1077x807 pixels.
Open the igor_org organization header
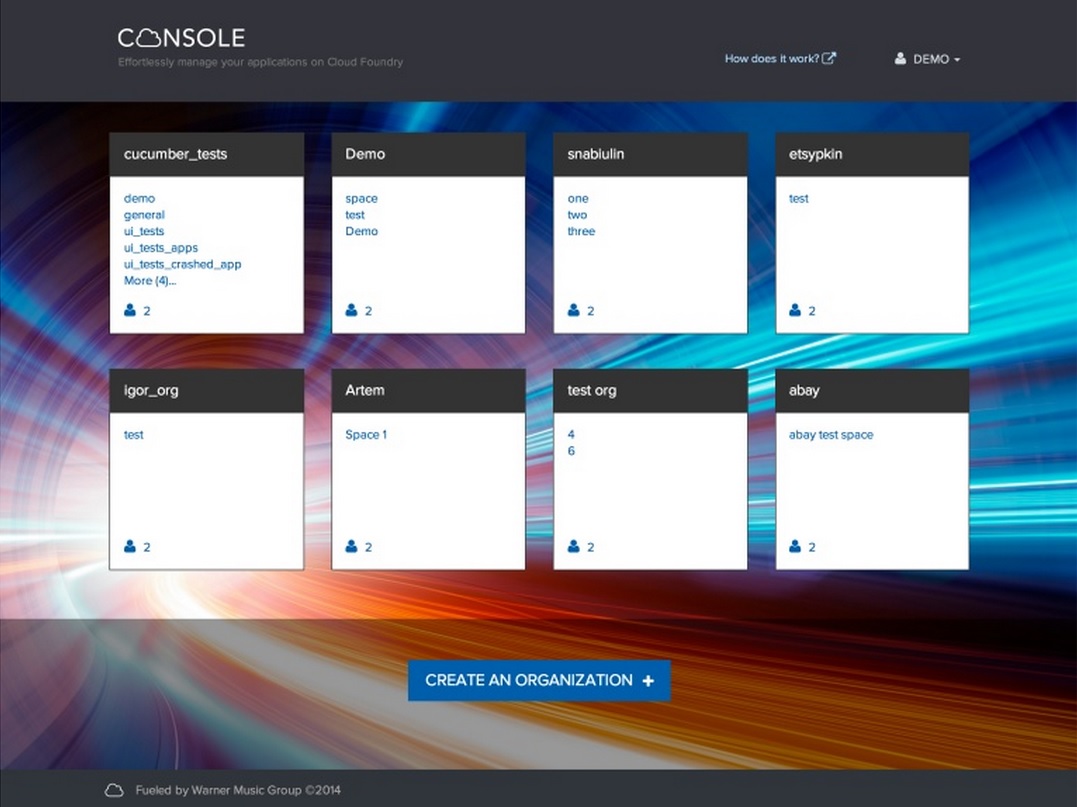point(207,391)
